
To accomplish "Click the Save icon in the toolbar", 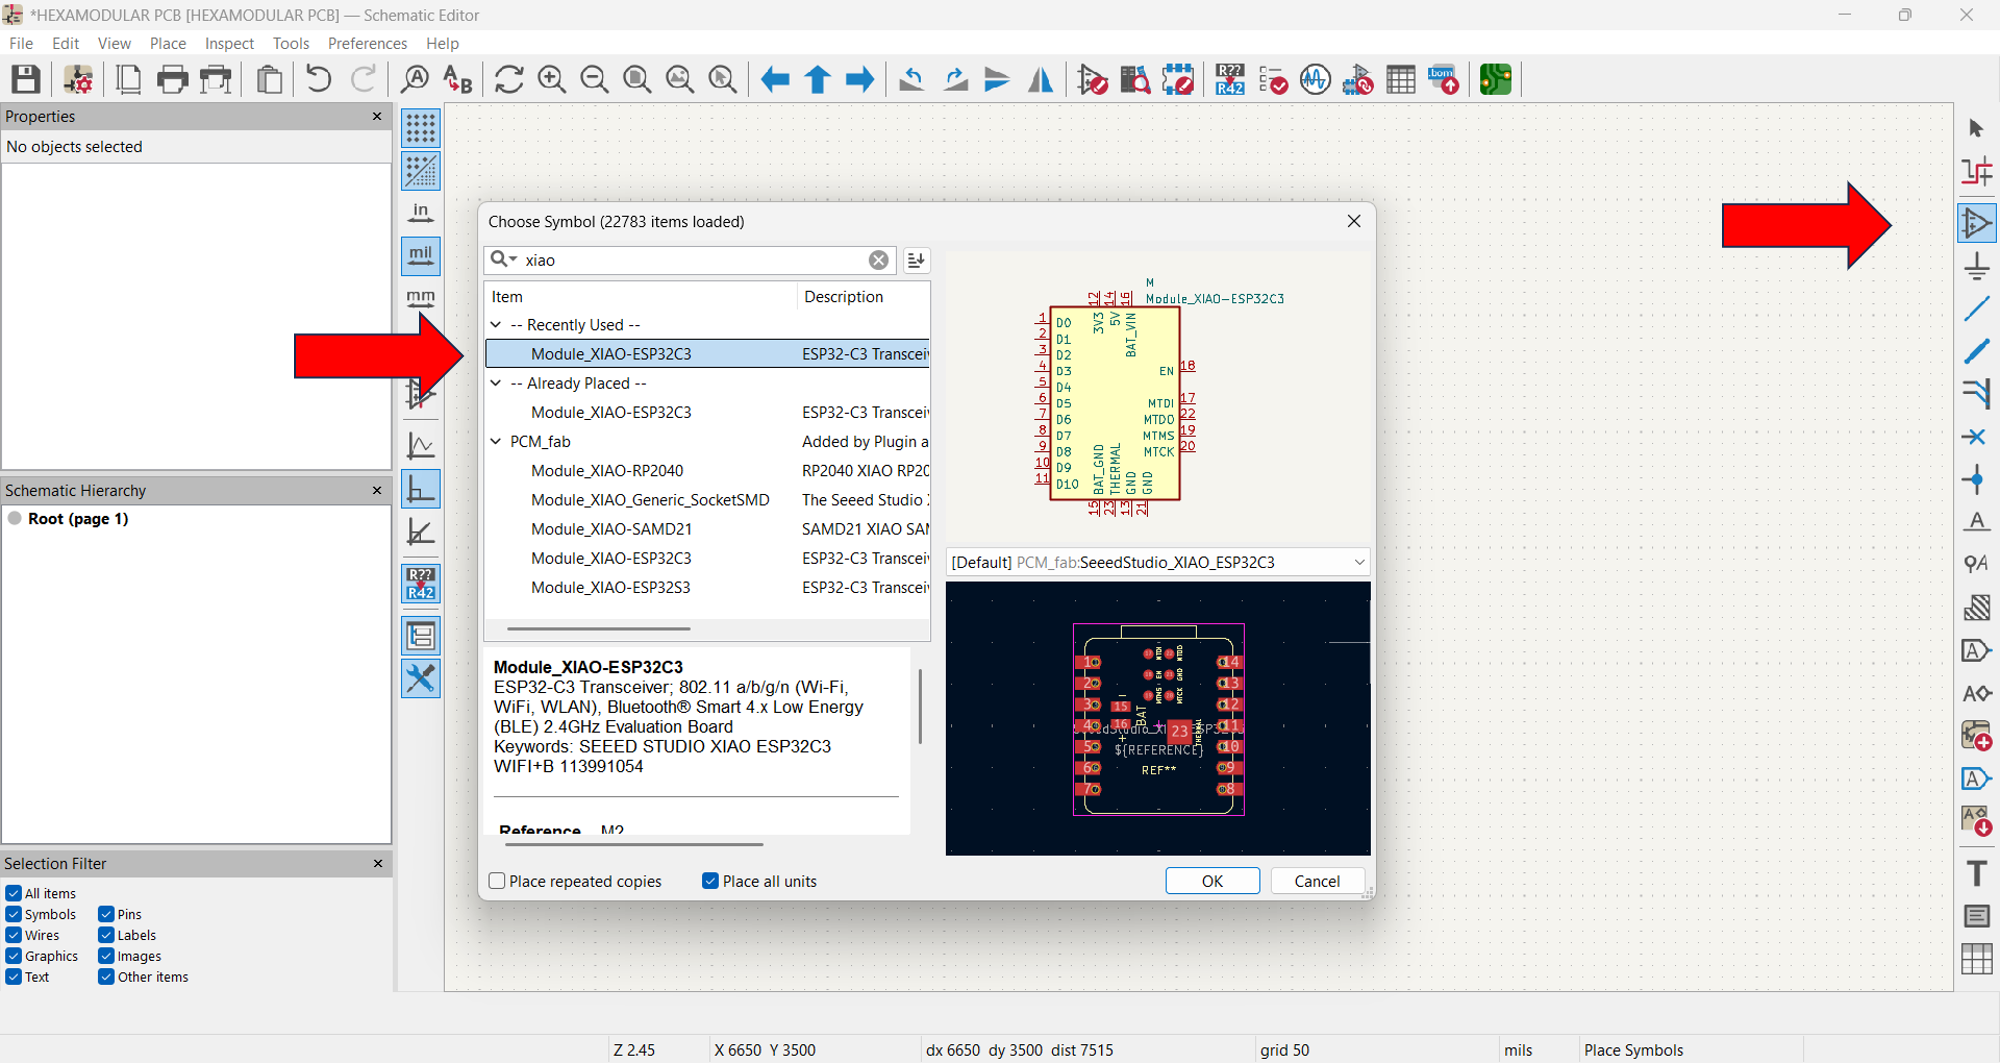I will coord(26,79).
